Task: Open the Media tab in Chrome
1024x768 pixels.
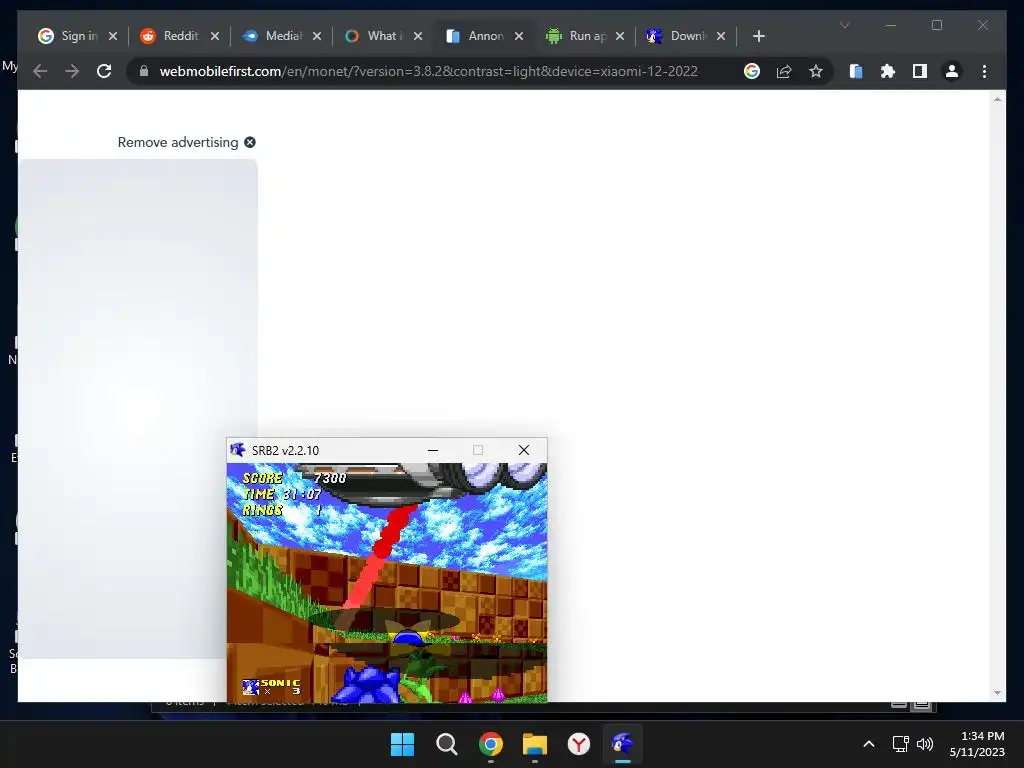Action: pyautogui.click(x=273, y=36)
